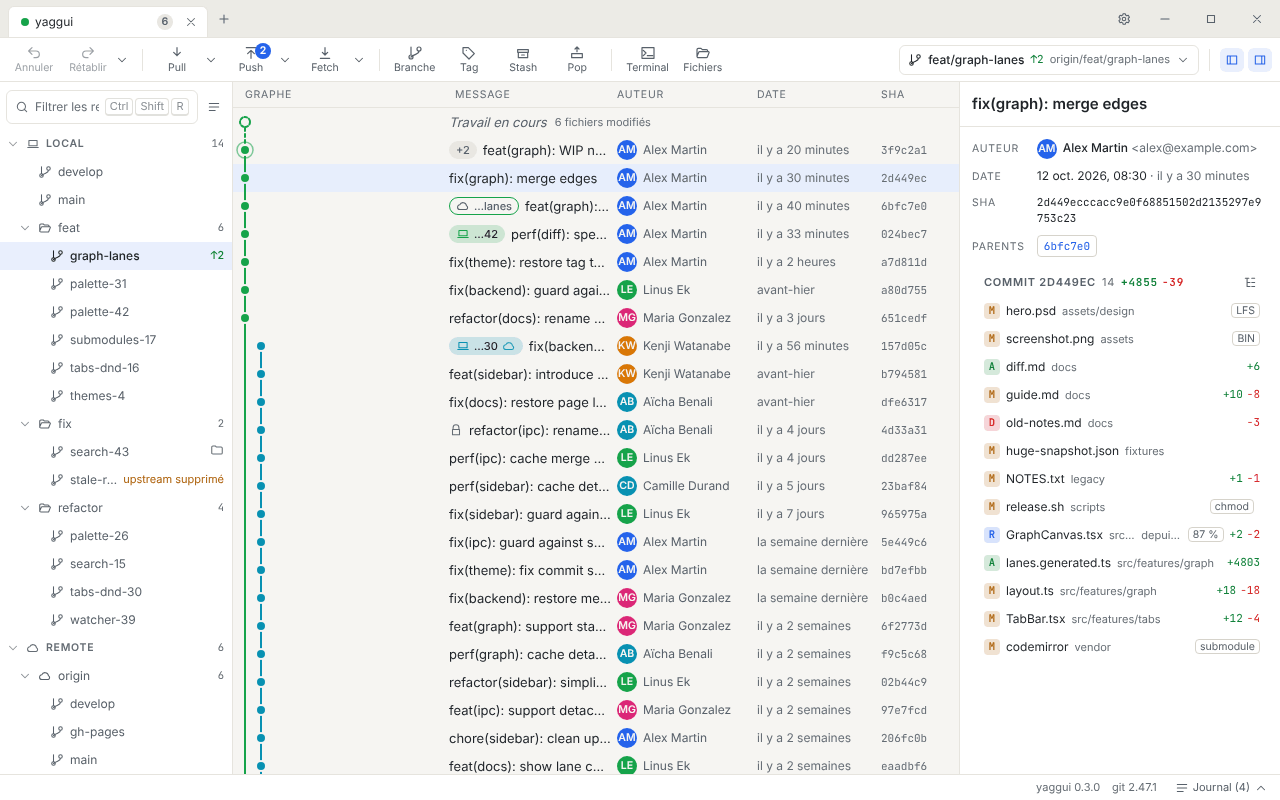Screen dimensions: 1280x800
Task: Open the settings gear icon
Action: click(1124, 19)
